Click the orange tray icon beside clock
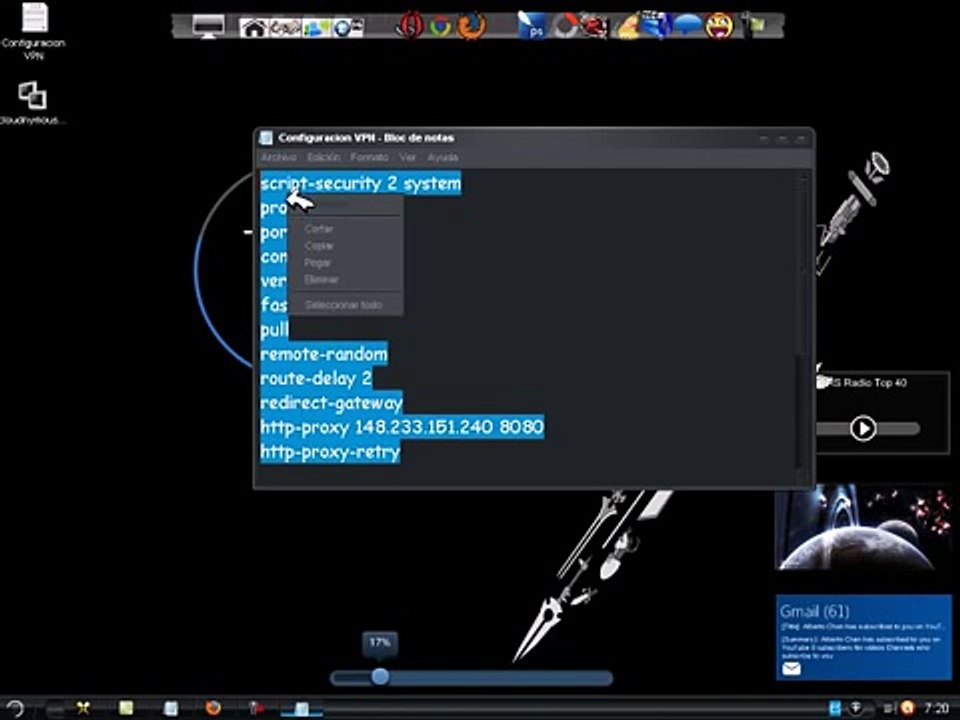This screenshot has height=720, width=960. point(907,708)
